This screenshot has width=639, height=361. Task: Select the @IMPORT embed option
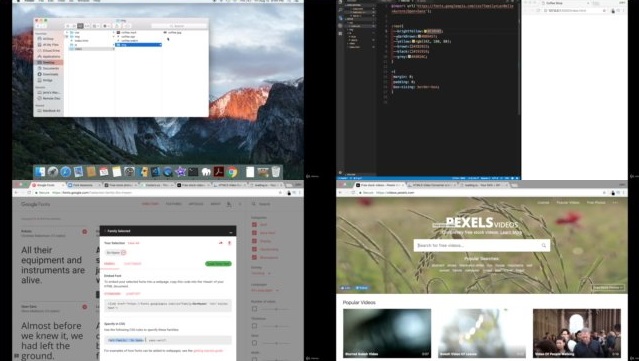point(133,293)
